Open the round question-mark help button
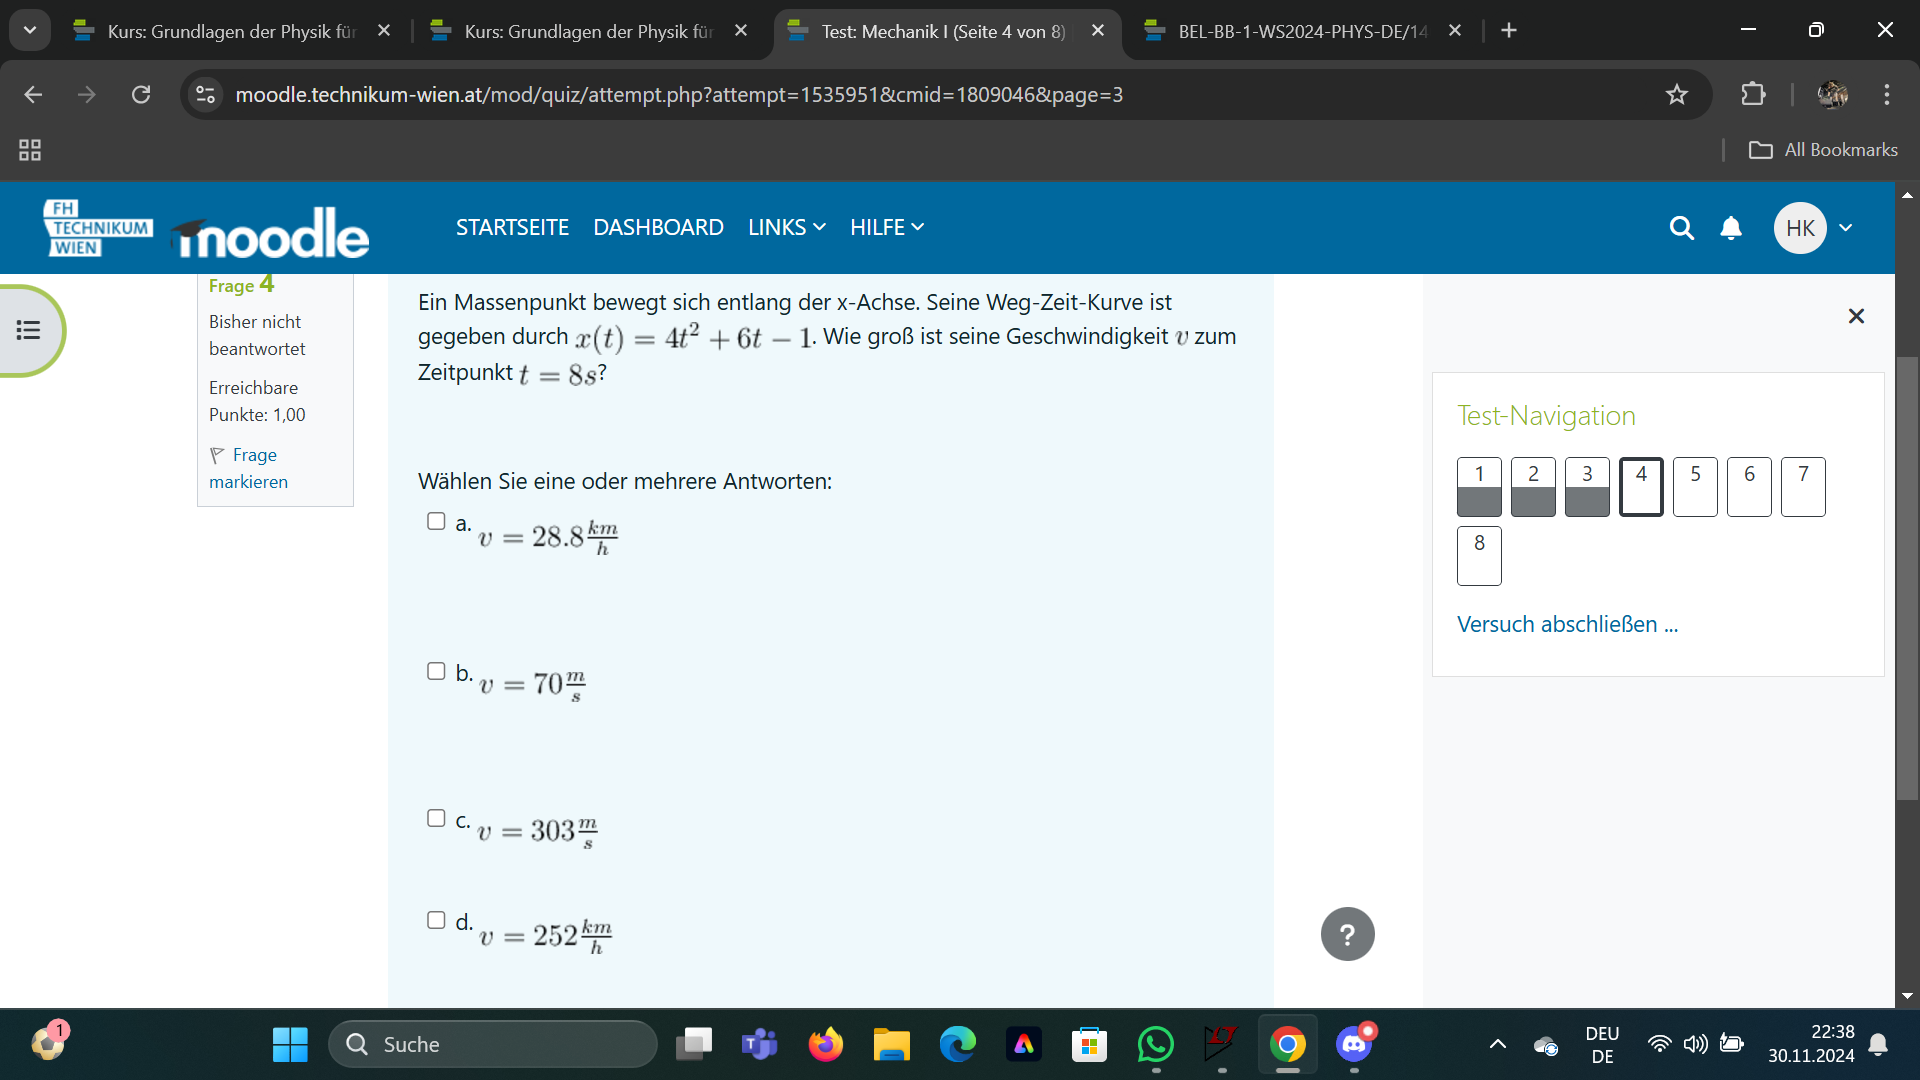The width and height of the screenshot is (1920, 1080). click(x=1347, y=934)
